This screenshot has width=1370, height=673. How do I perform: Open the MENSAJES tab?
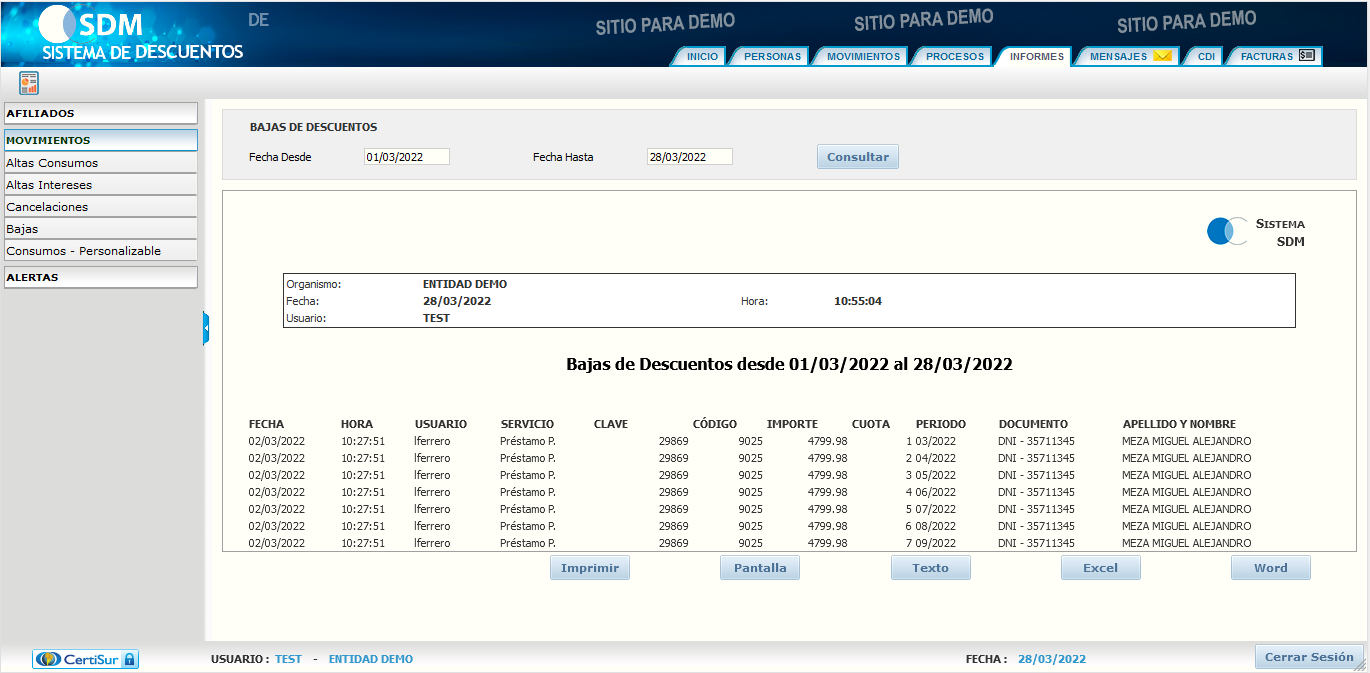pos(1129,57)
